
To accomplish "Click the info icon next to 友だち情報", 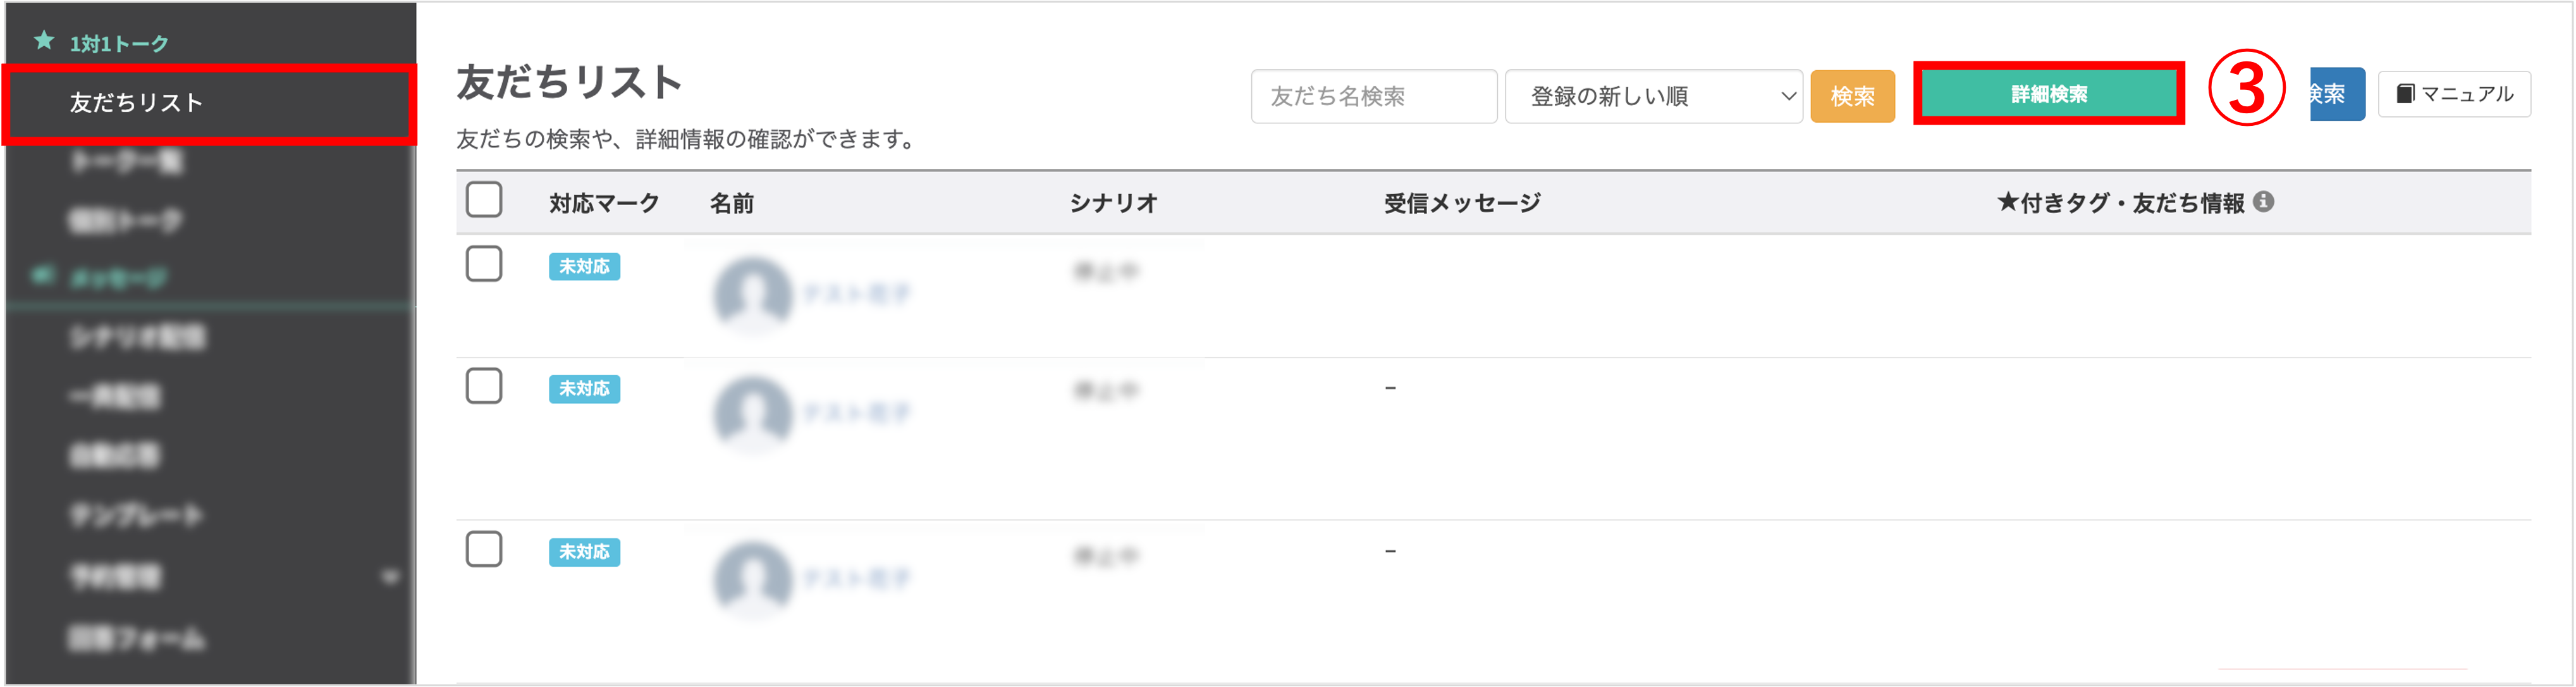I will click(2264, 202).
